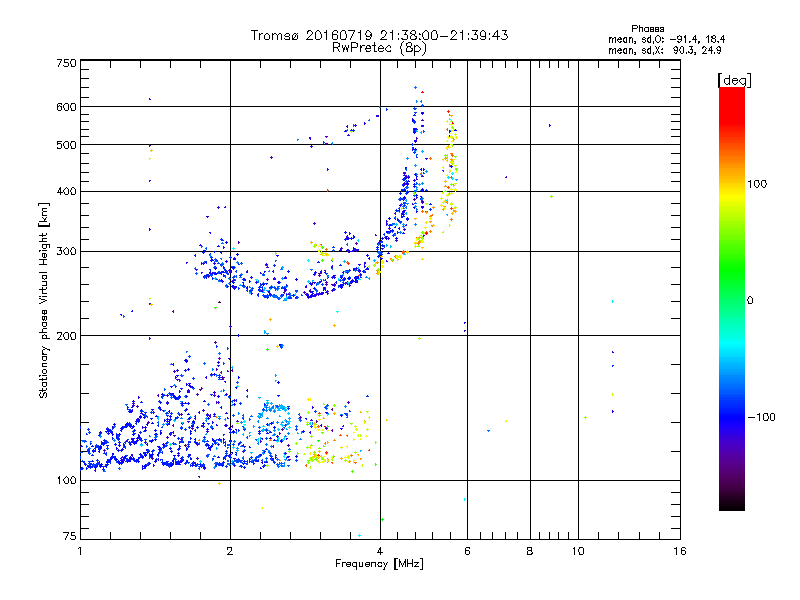Click the y-axis label '600'
This screenshot has width=800, height=600.
[x=66, y=107]
